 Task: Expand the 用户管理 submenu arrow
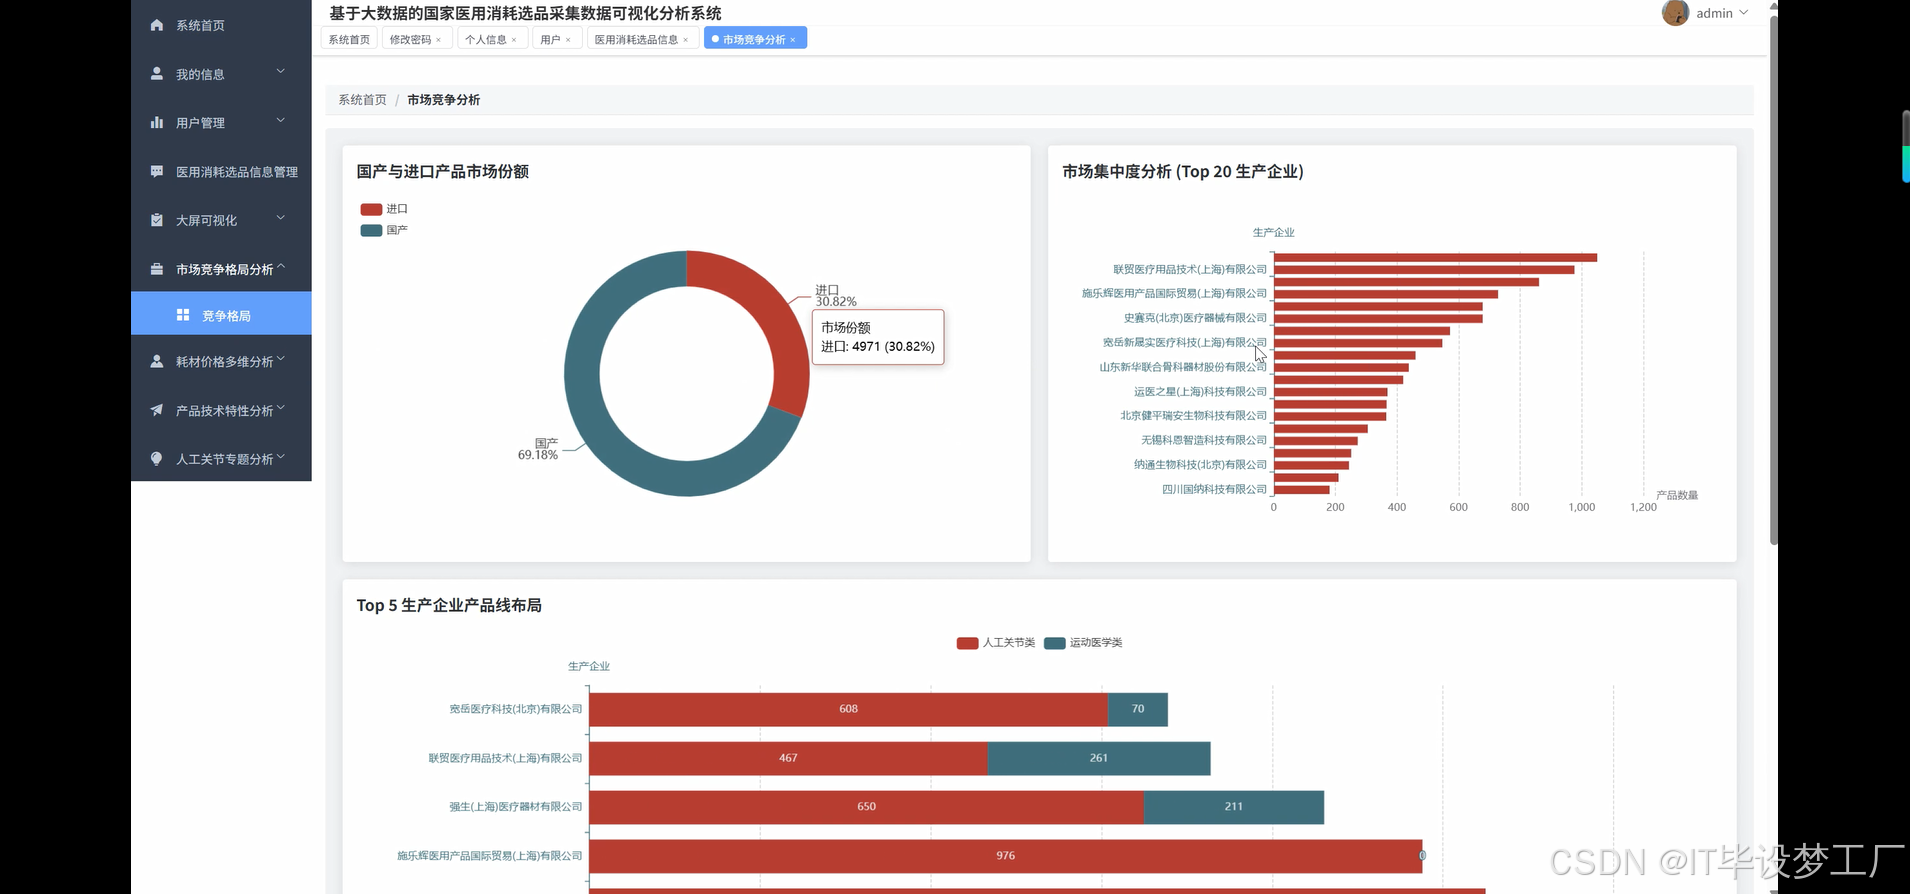(281, 120)
